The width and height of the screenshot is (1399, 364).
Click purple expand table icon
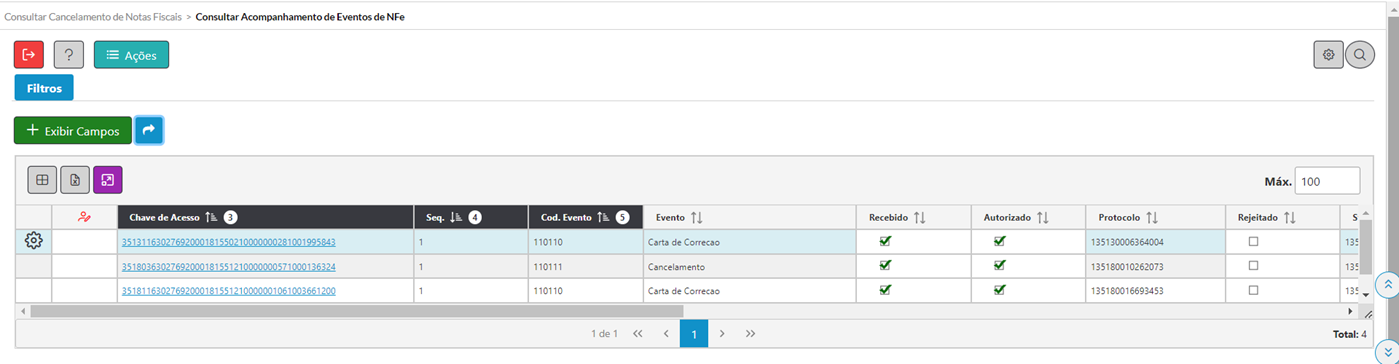tap(108, 180)
